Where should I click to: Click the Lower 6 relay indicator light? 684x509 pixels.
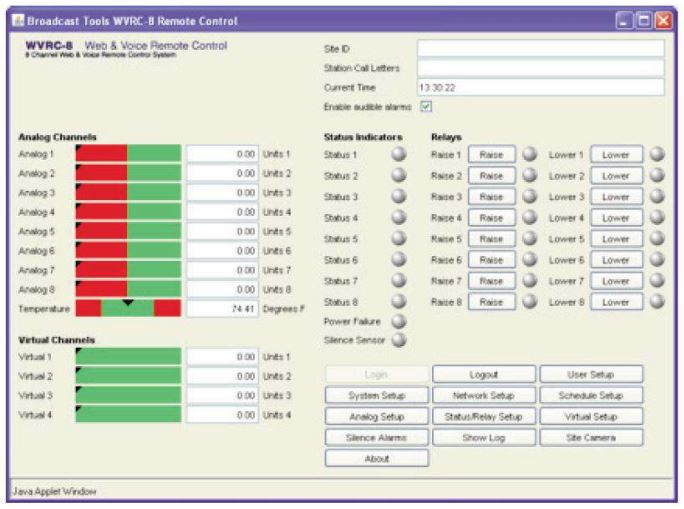coord(657,259)
